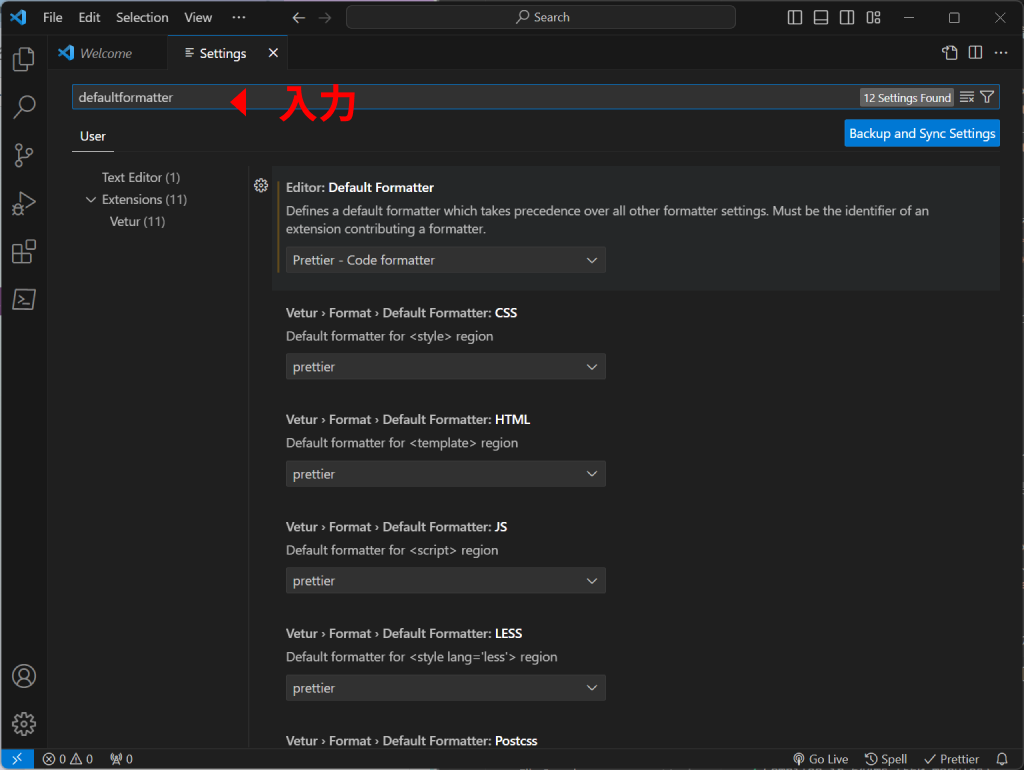Split the editor to the right
This screenshot has width=1024, height=770.
(975, 53)
